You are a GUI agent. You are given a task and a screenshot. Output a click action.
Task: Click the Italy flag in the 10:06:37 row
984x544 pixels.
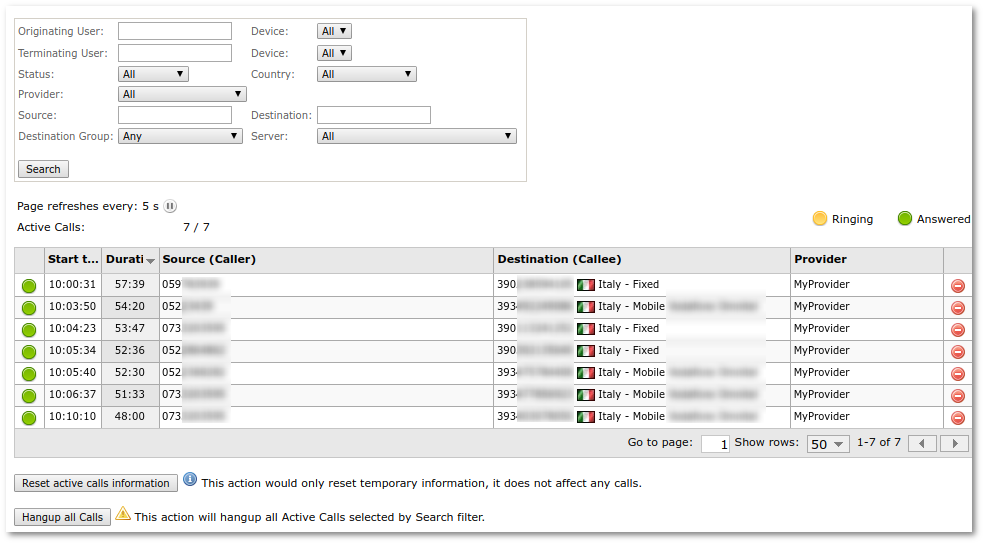click(x=586, y=395)
